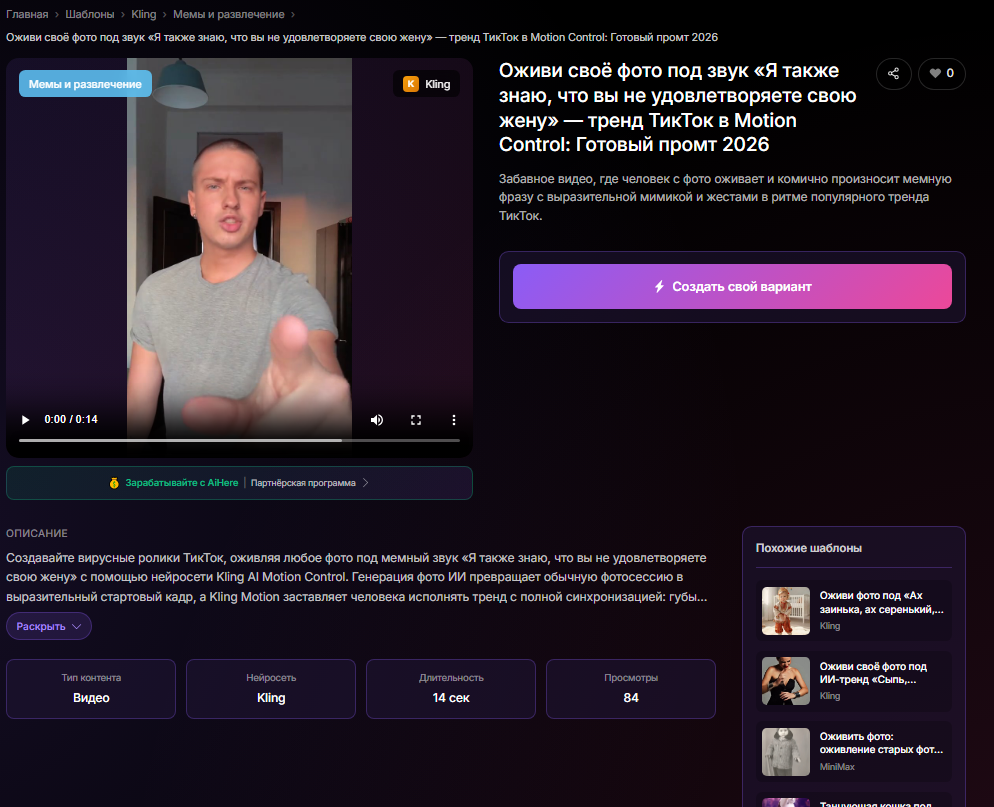994x807 pixels.
Task: Click the partner program banner chevron arrow
Action: (x=365, y=483)
